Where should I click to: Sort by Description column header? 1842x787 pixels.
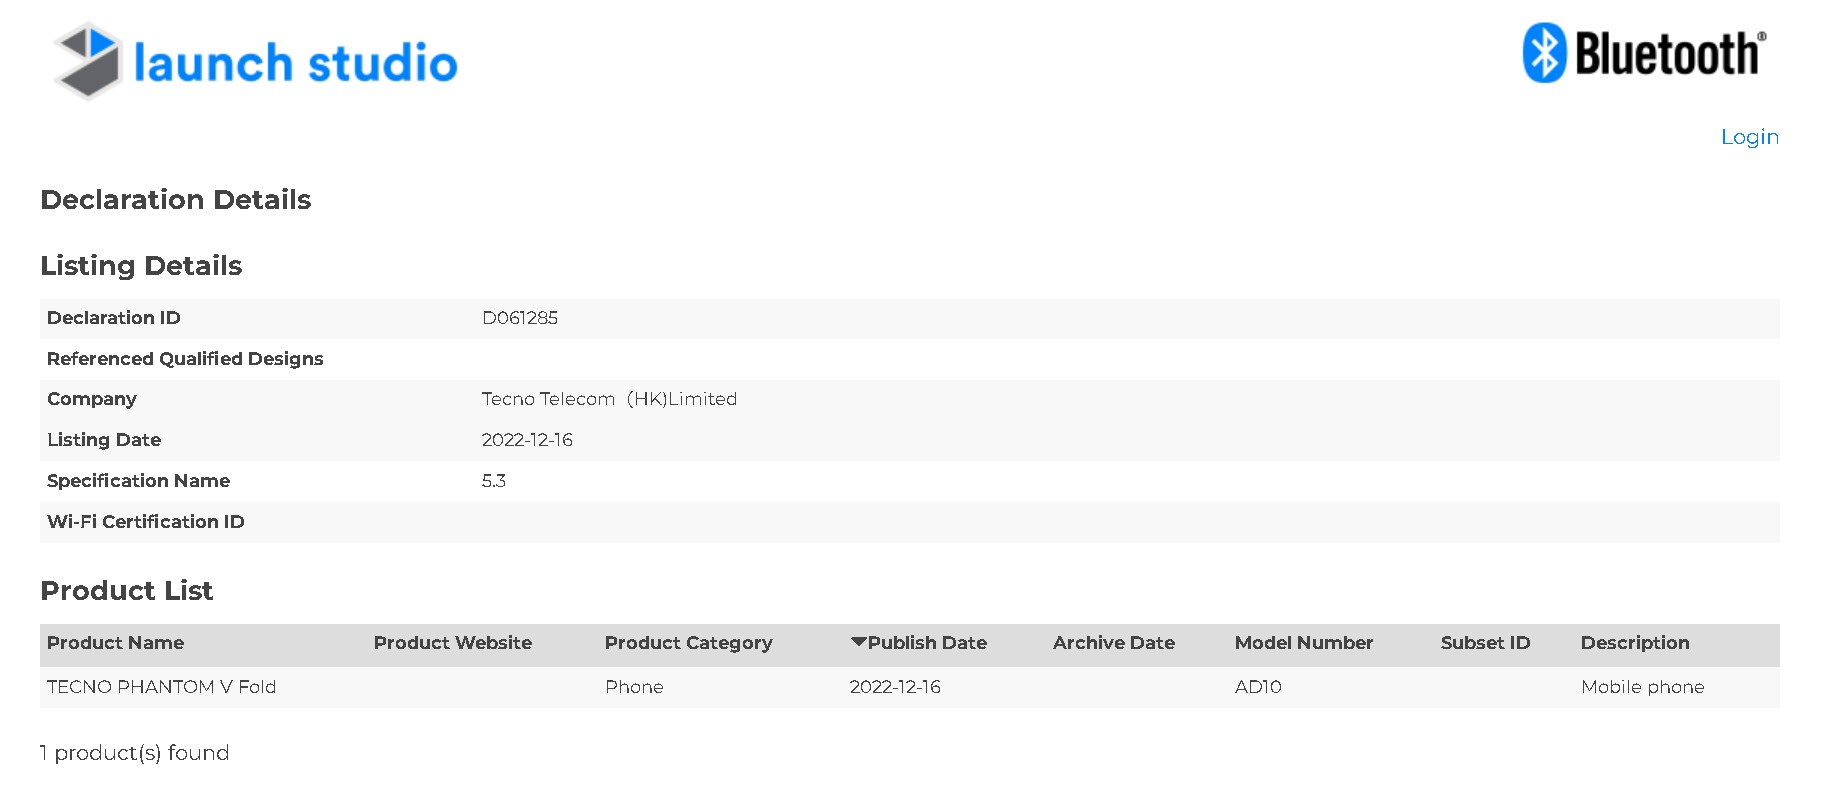(x=1634, y=643)
